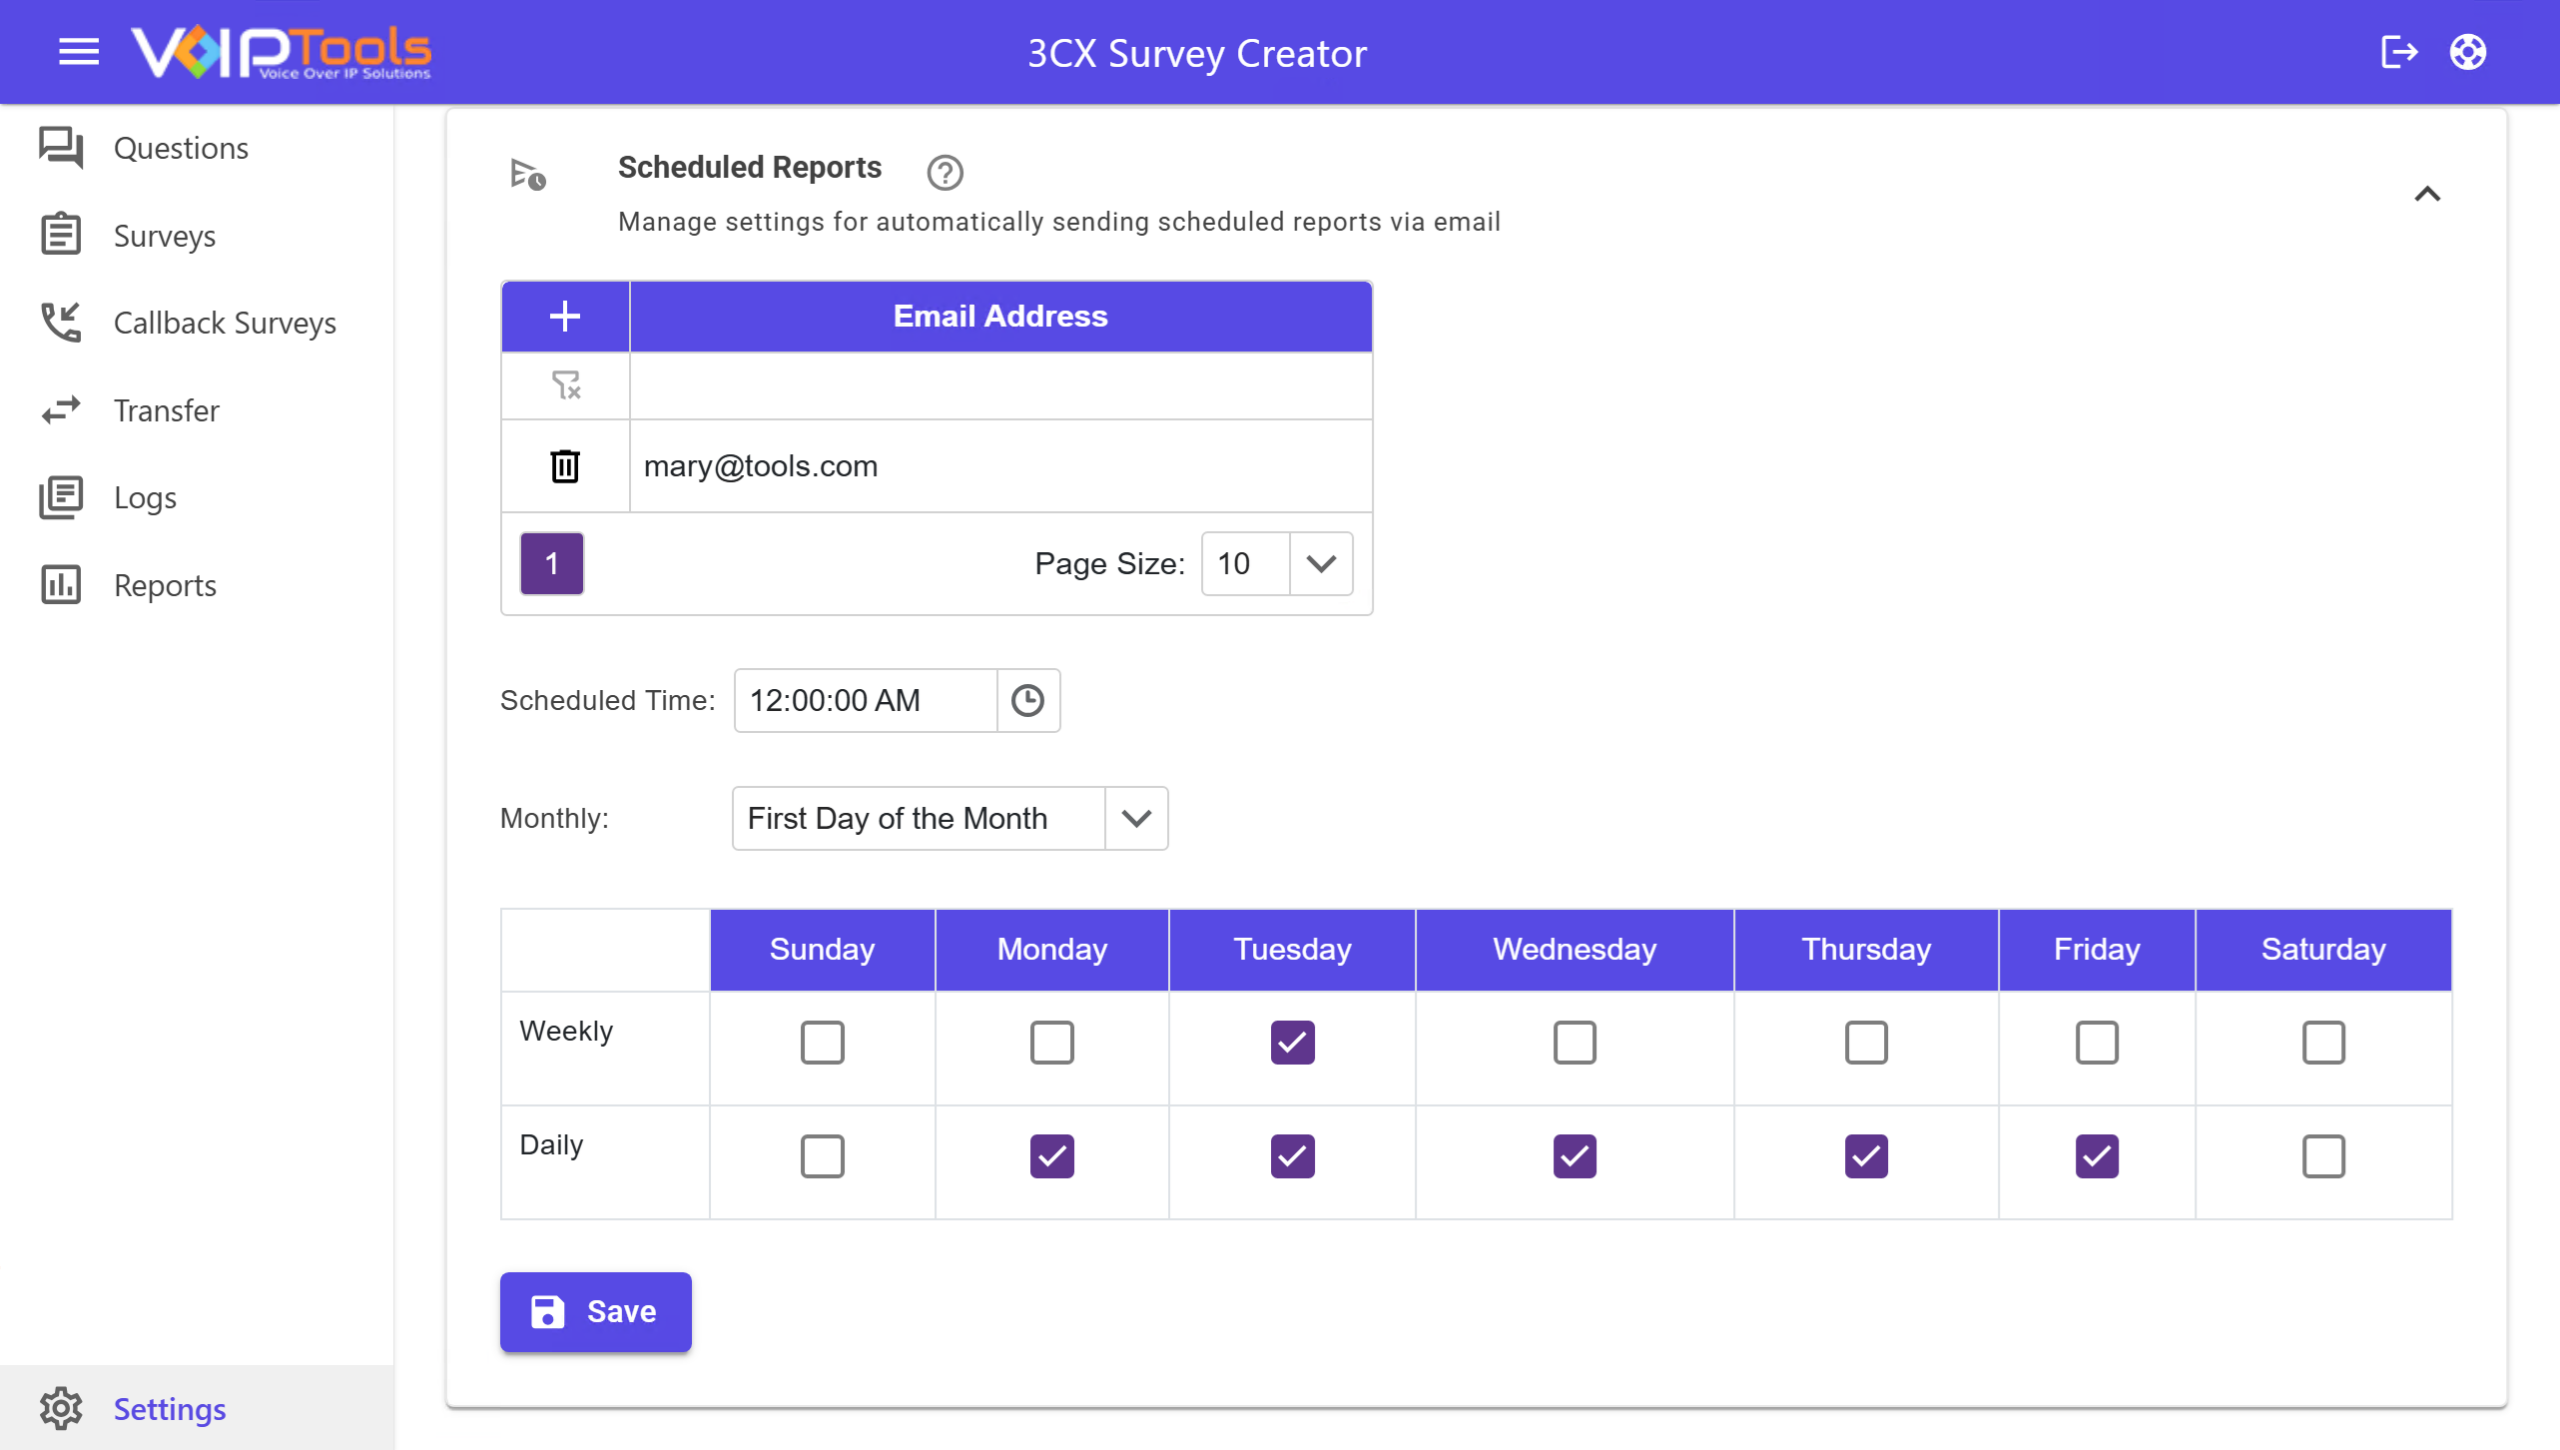Click the Page Size value 10

click(1245, 564)
